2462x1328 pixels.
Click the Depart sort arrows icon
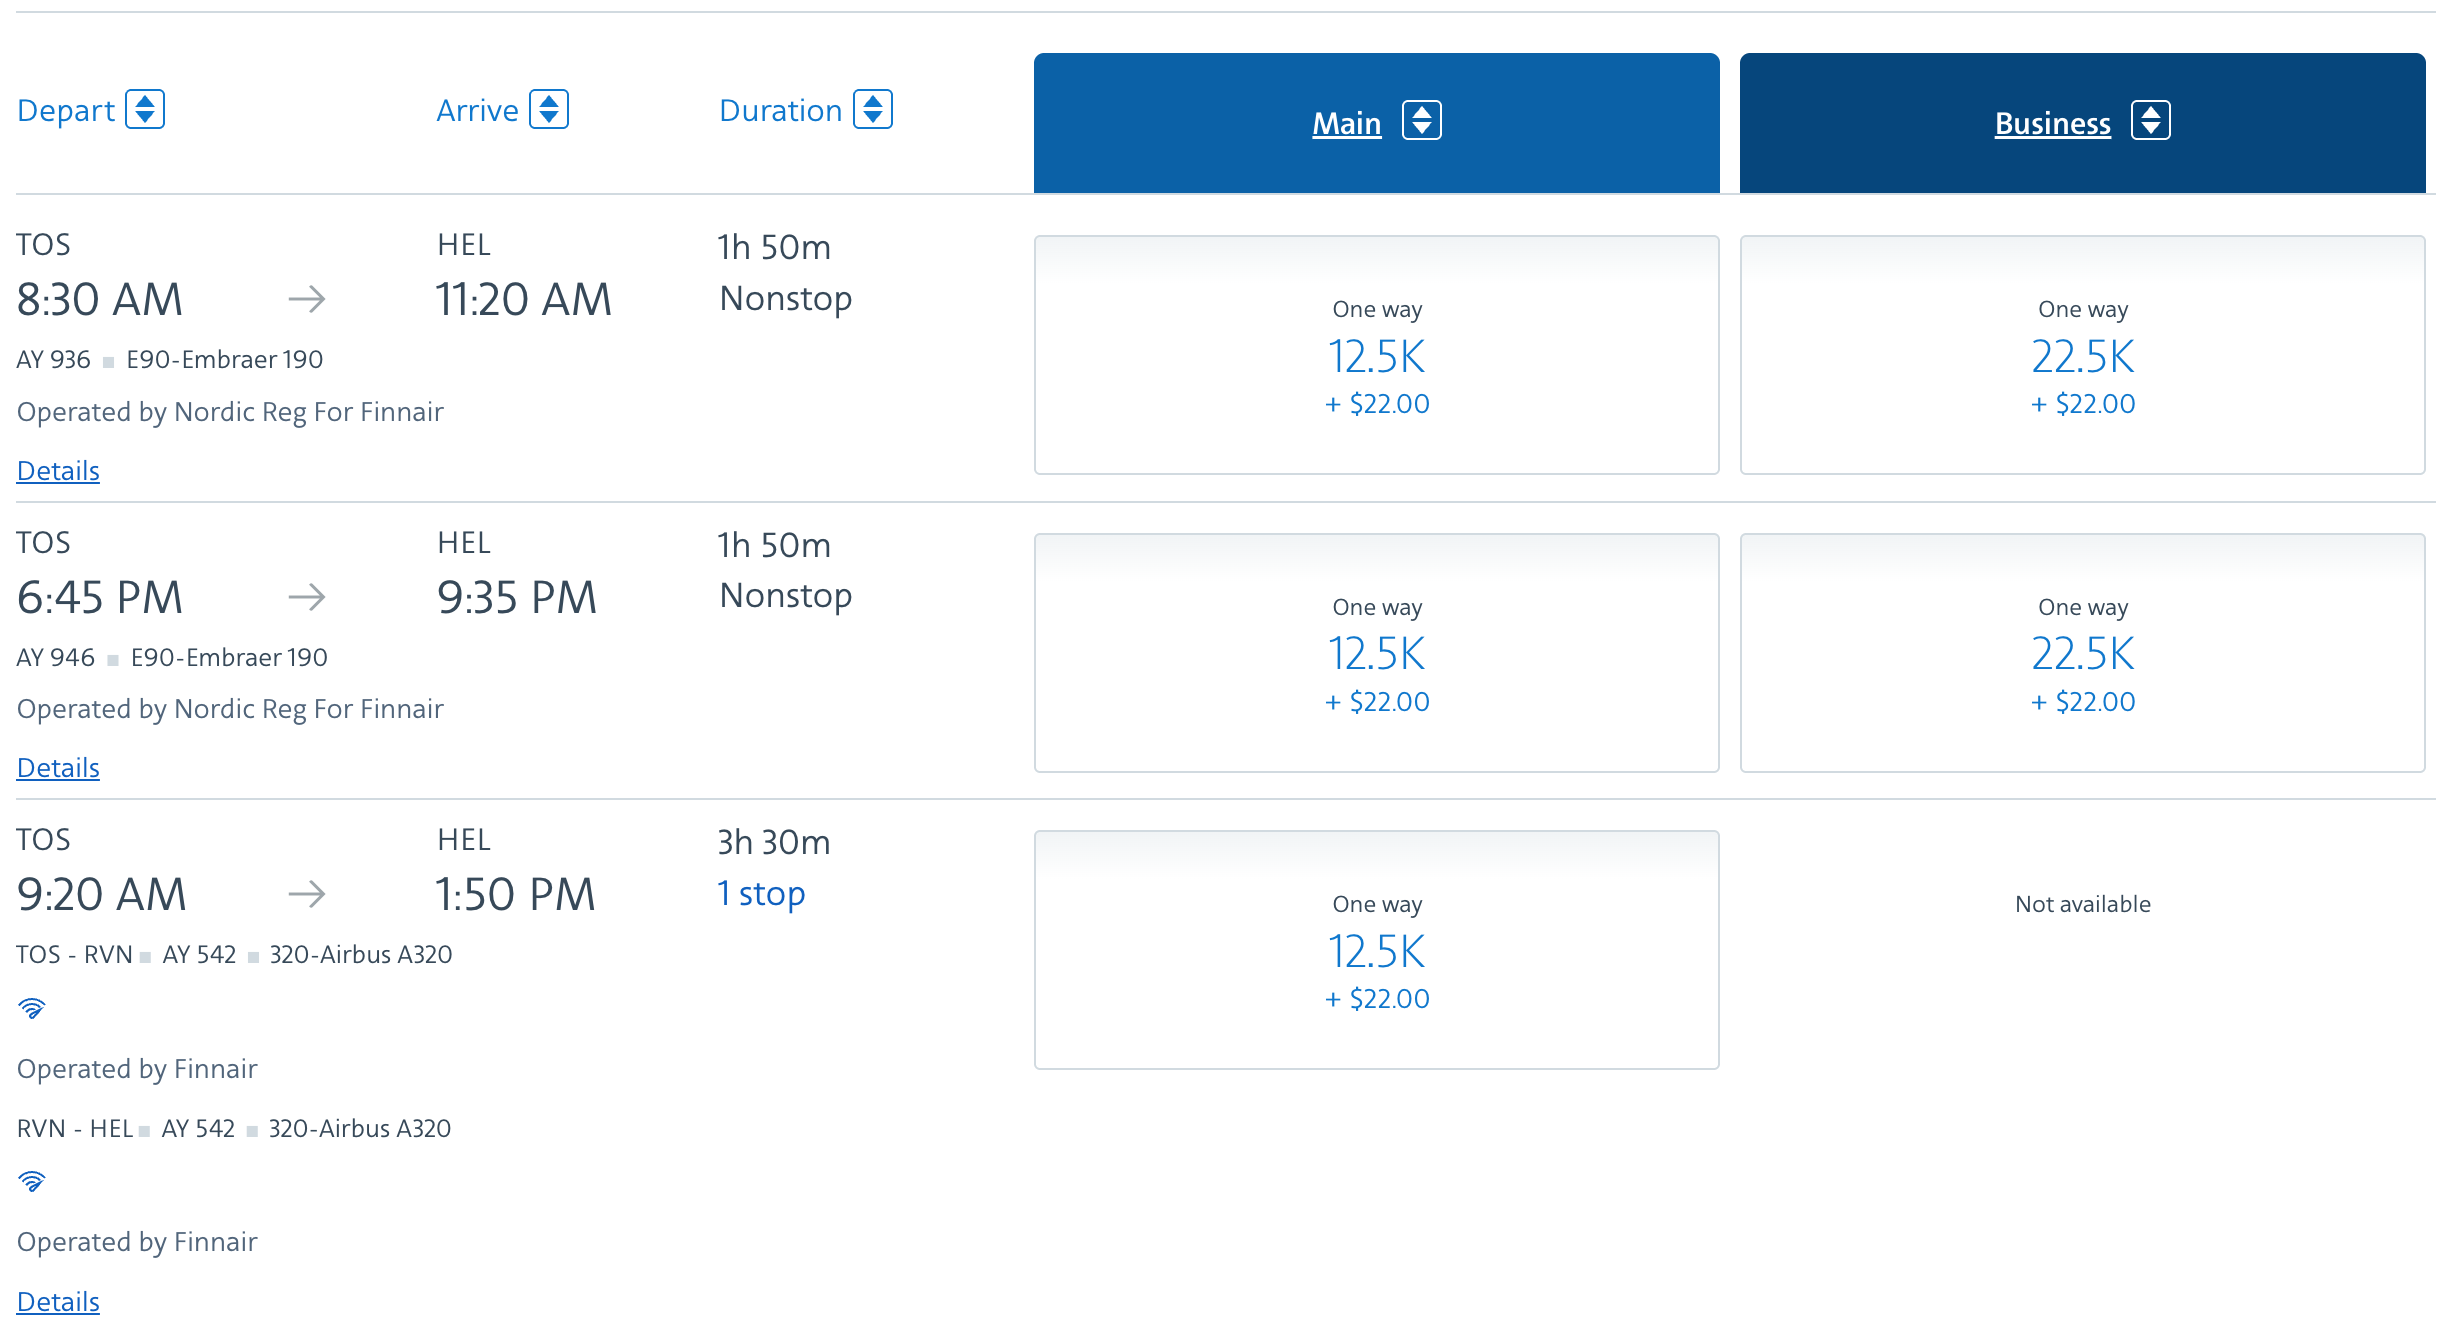click(x=145, y=109)
